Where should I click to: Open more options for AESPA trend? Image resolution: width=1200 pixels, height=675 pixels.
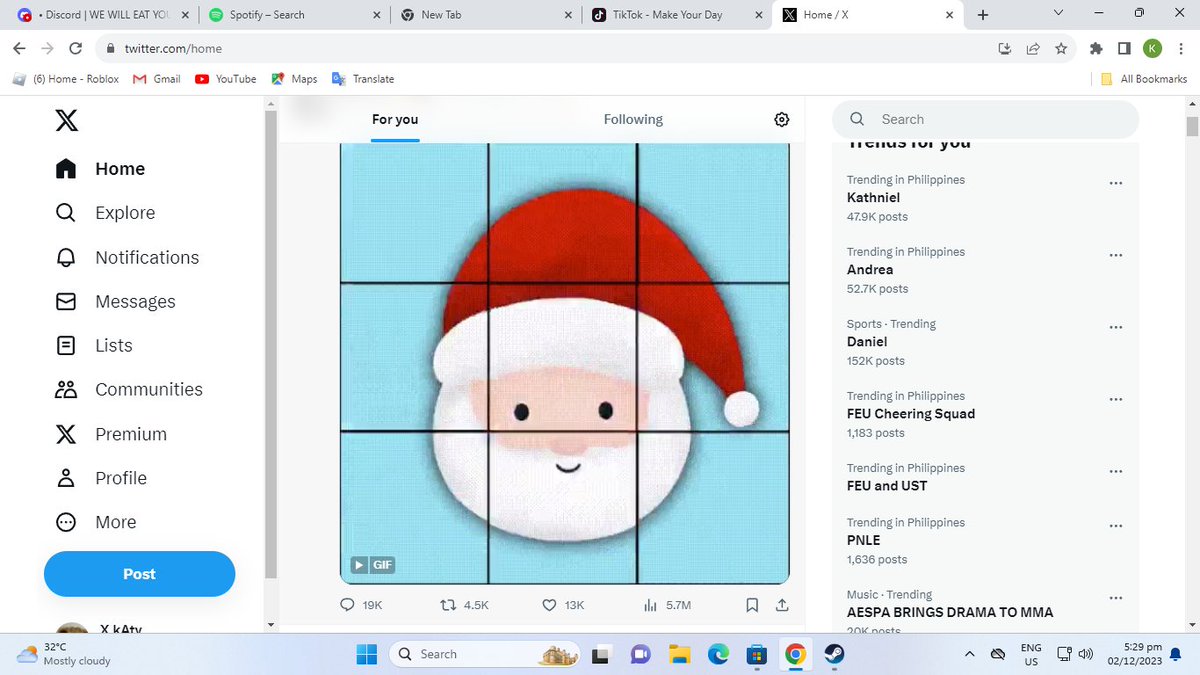pyautogui.click(x=1116, y=597)
